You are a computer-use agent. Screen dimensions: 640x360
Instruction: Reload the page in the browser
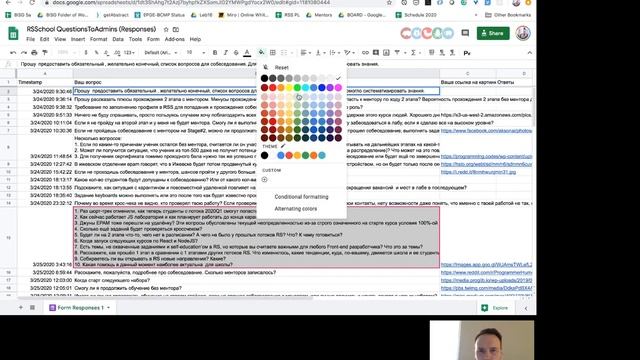32,2
